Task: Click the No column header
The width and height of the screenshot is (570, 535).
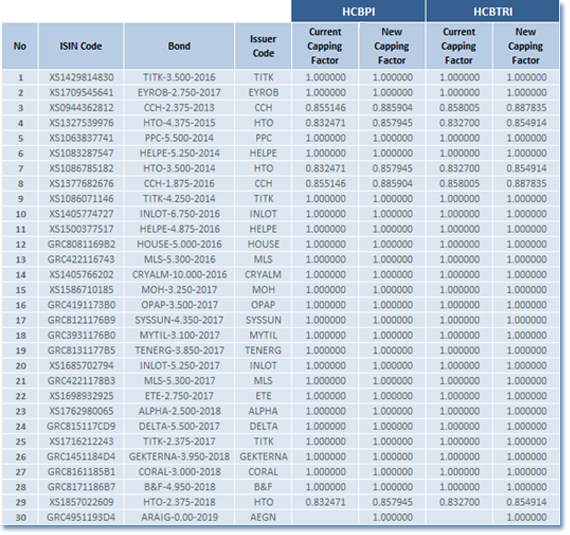Action: 20,46
